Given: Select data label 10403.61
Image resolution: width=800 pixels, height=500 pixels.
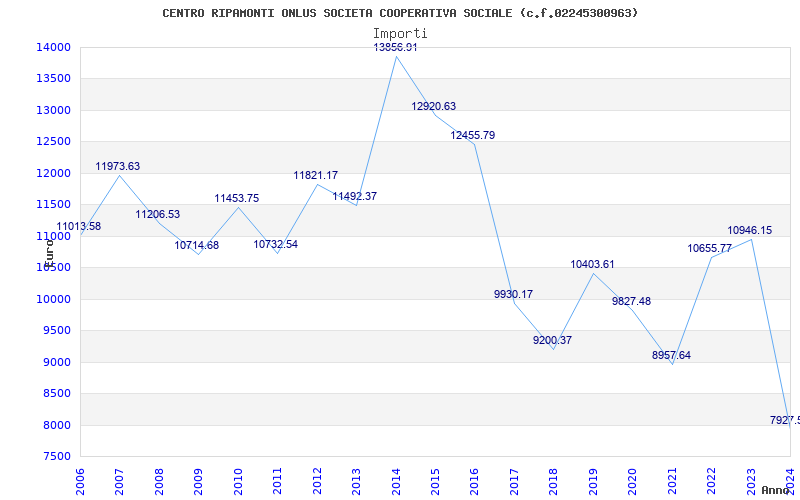Looking at the screenshot, I should click(592, 264).
